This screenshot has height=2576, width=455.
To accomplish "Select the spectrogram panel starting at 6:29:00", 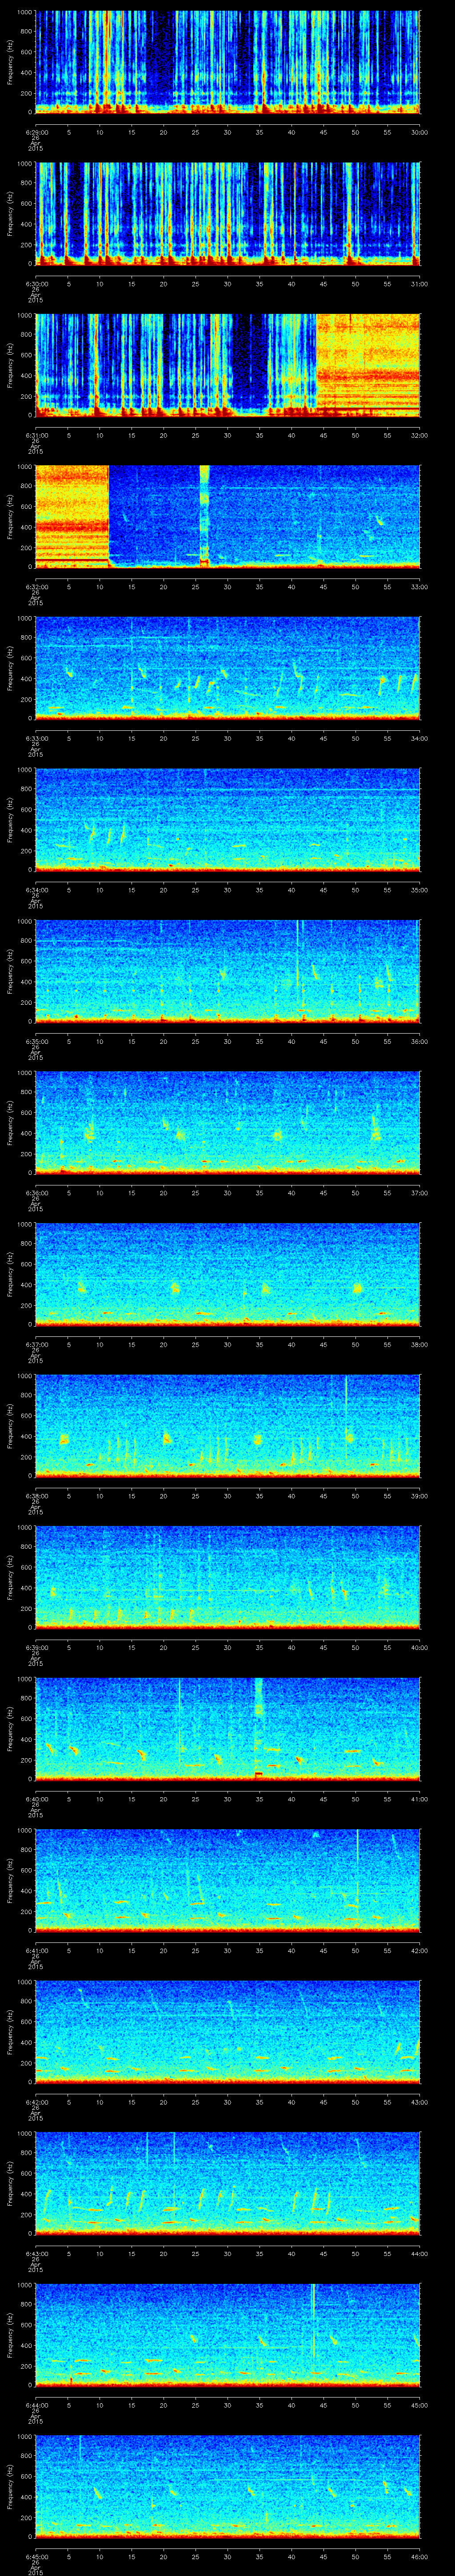I will pos(228,62).
